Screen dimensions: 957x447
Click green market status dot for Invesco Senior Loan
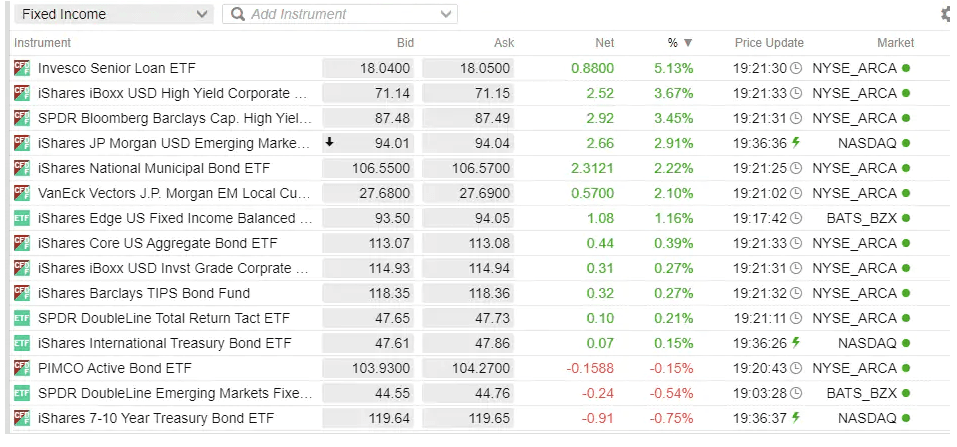click(906, 68)
